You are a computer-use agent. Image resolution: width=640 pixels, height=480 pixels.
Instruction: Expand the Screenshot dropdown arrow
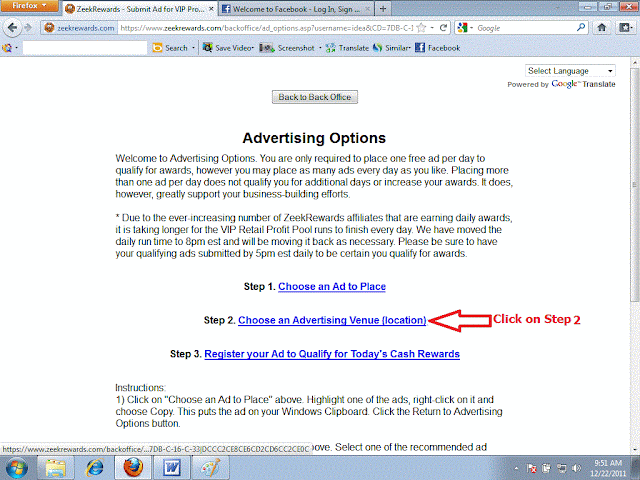[x=320, y=48]
